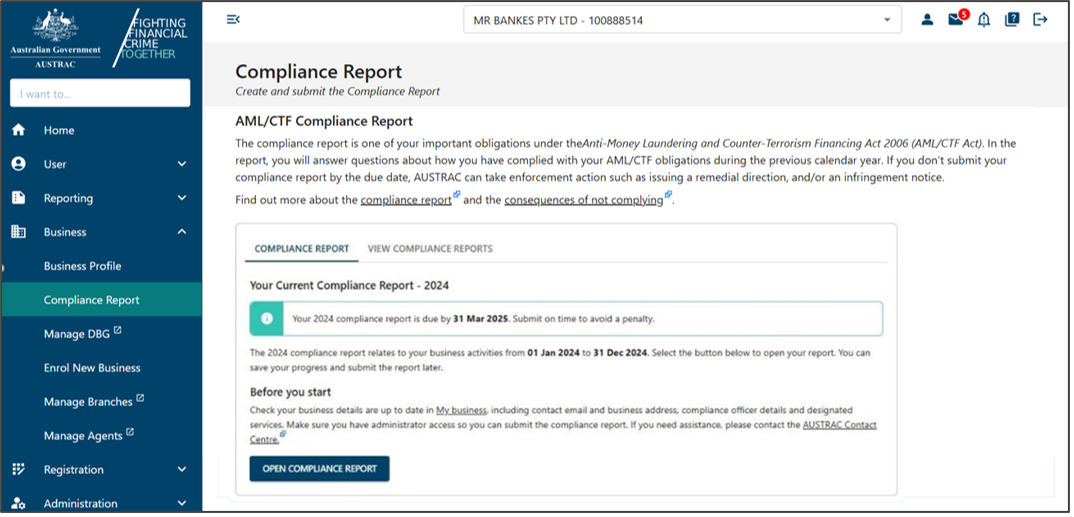The height and width of the screenshot is (517, 1074).
Task: Click the 'I want to...' search field
Action: (100, 93)
